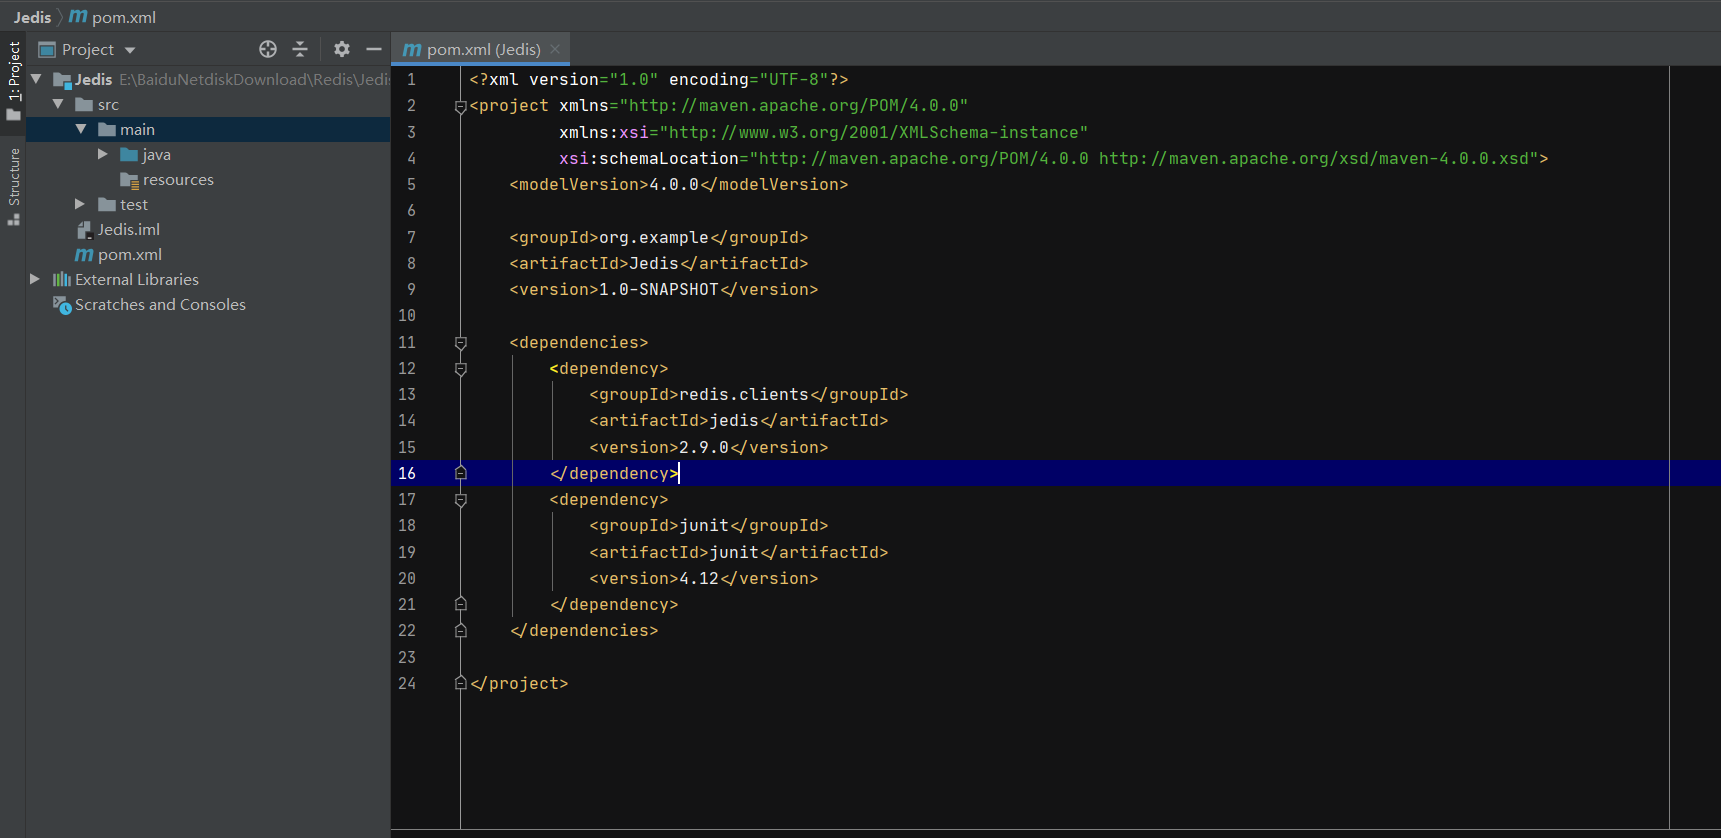Image resolution: width=1721 pixels, height=838 pixels.
Task: Open Project panel settings gear
Action: [342, 49]
